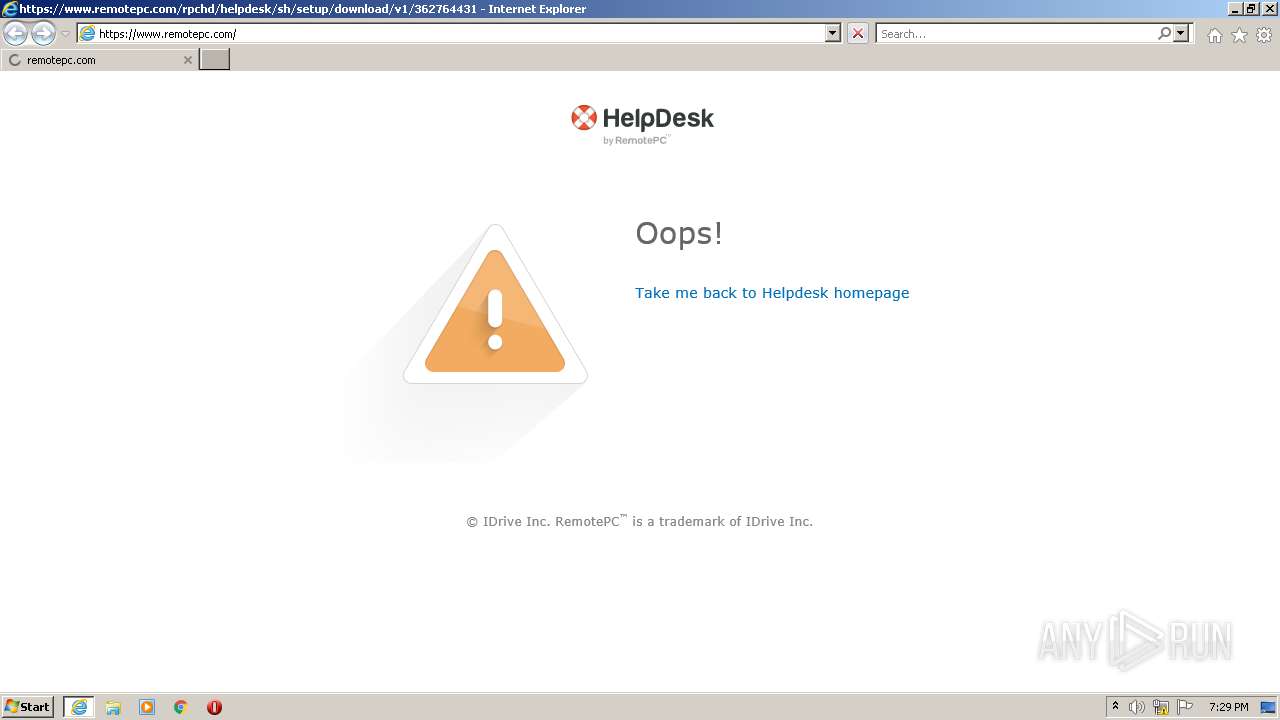
Task: Click Take me back to Helpdesk homepage
Action: (772, 293)
